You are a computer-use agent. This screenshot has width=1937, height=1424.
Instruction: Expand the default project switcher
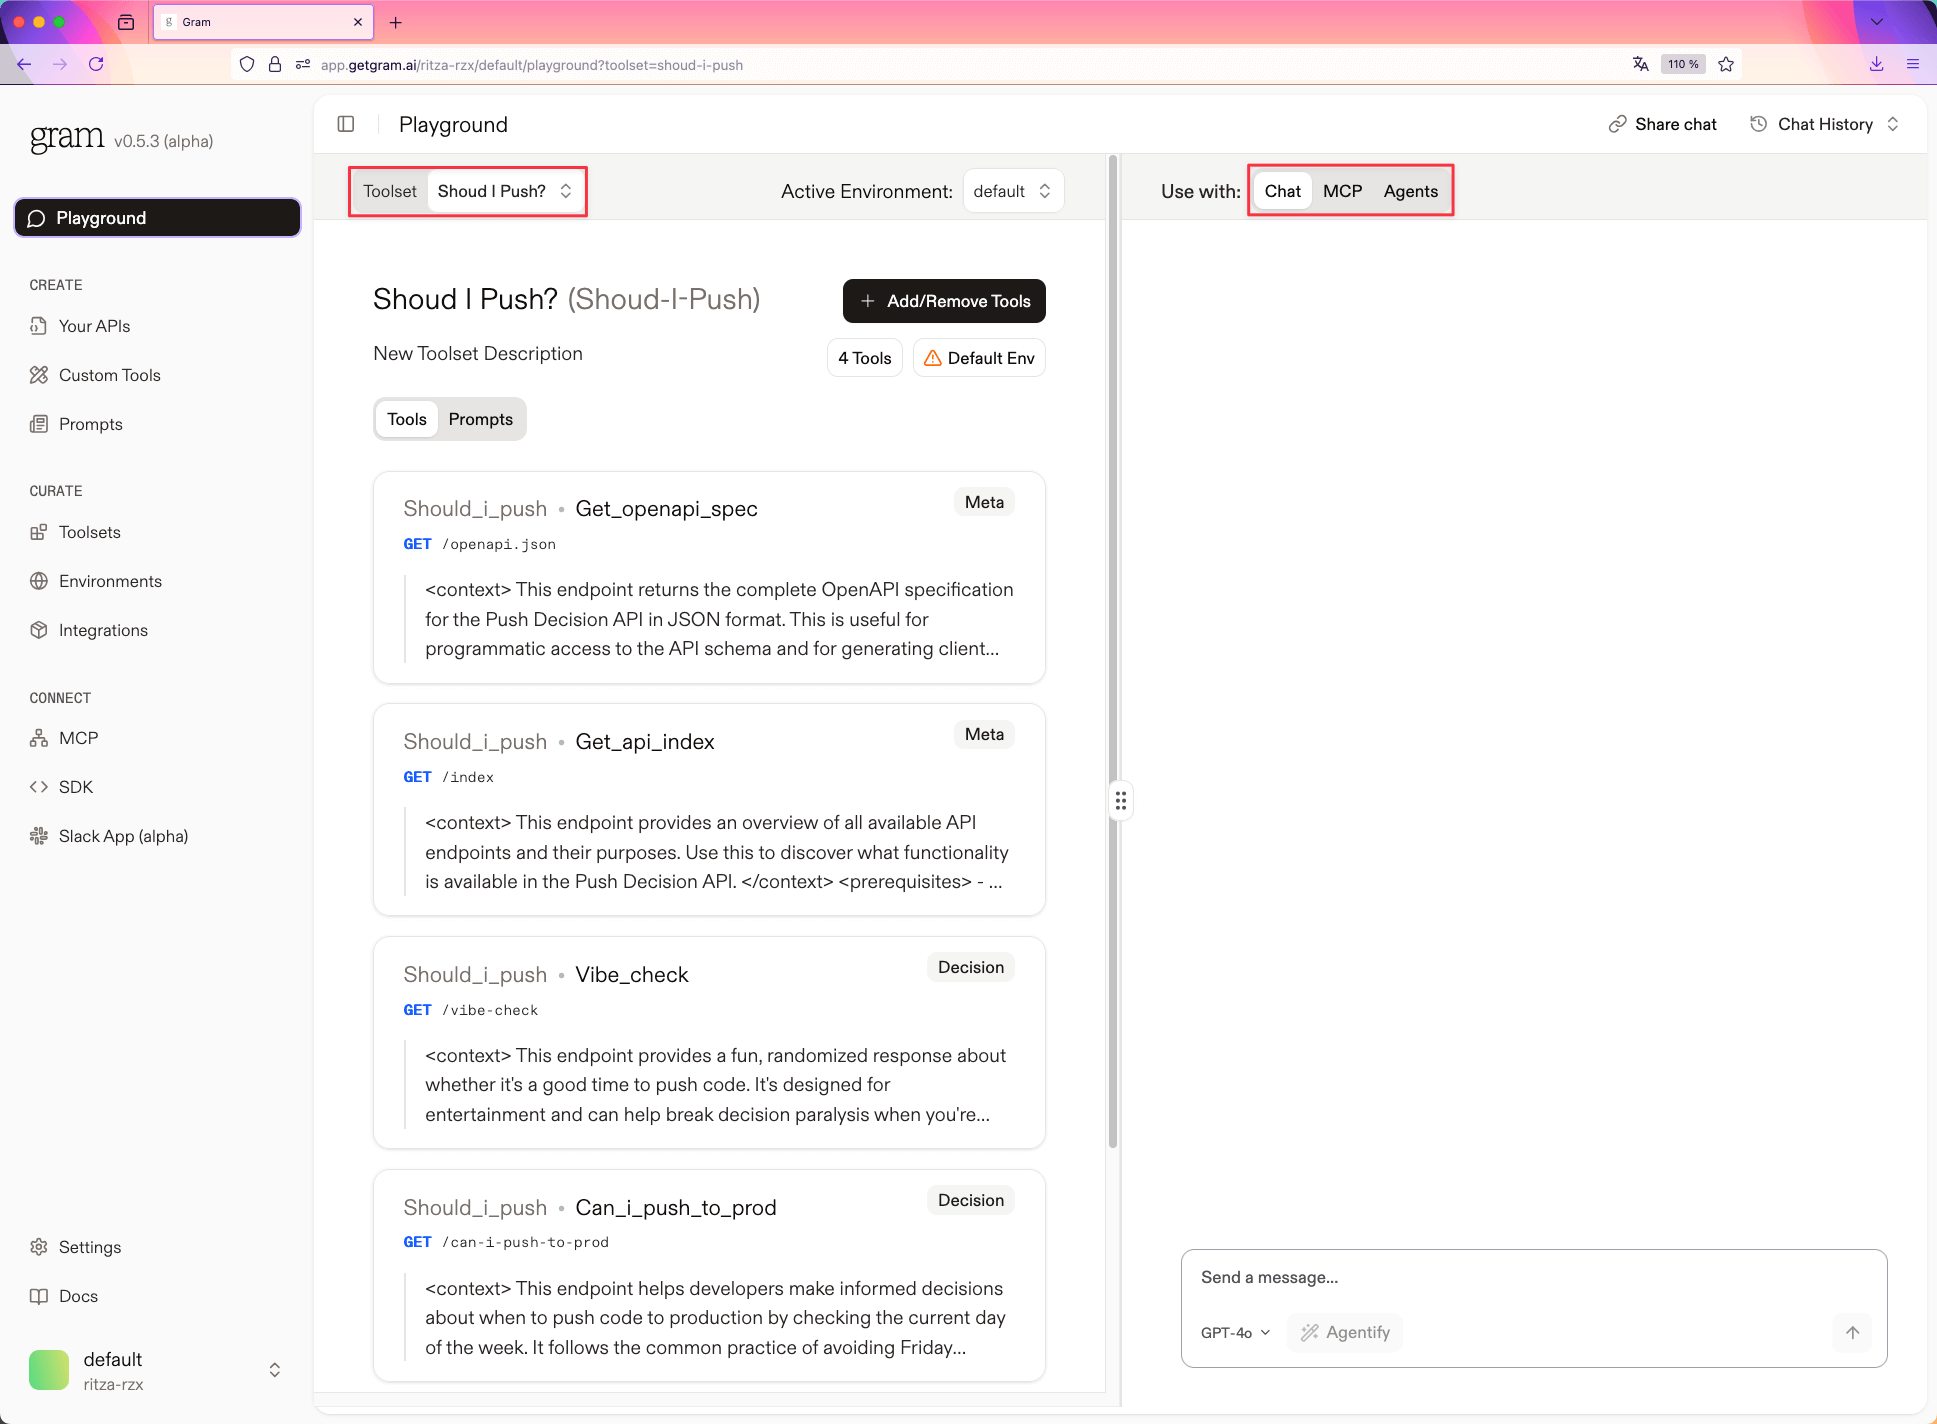(x=275, y=1370)
